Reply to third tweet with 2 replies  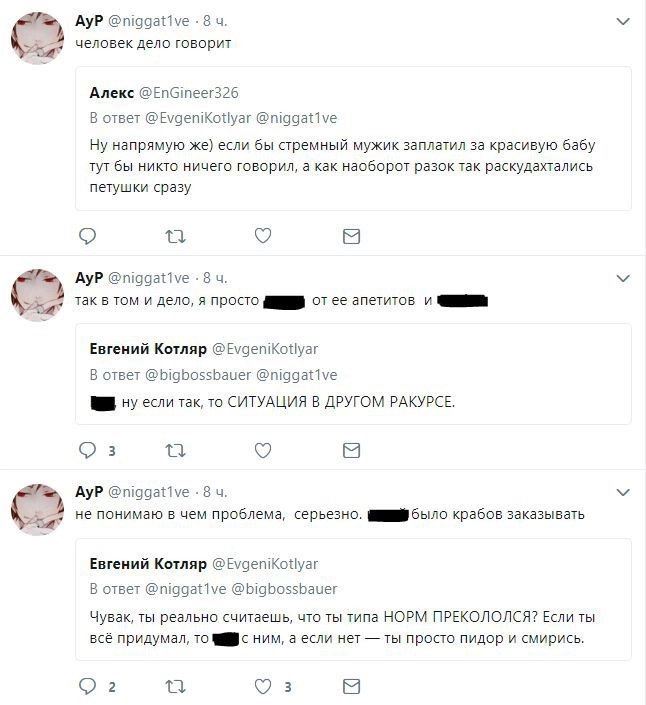[x=88, y=686]
